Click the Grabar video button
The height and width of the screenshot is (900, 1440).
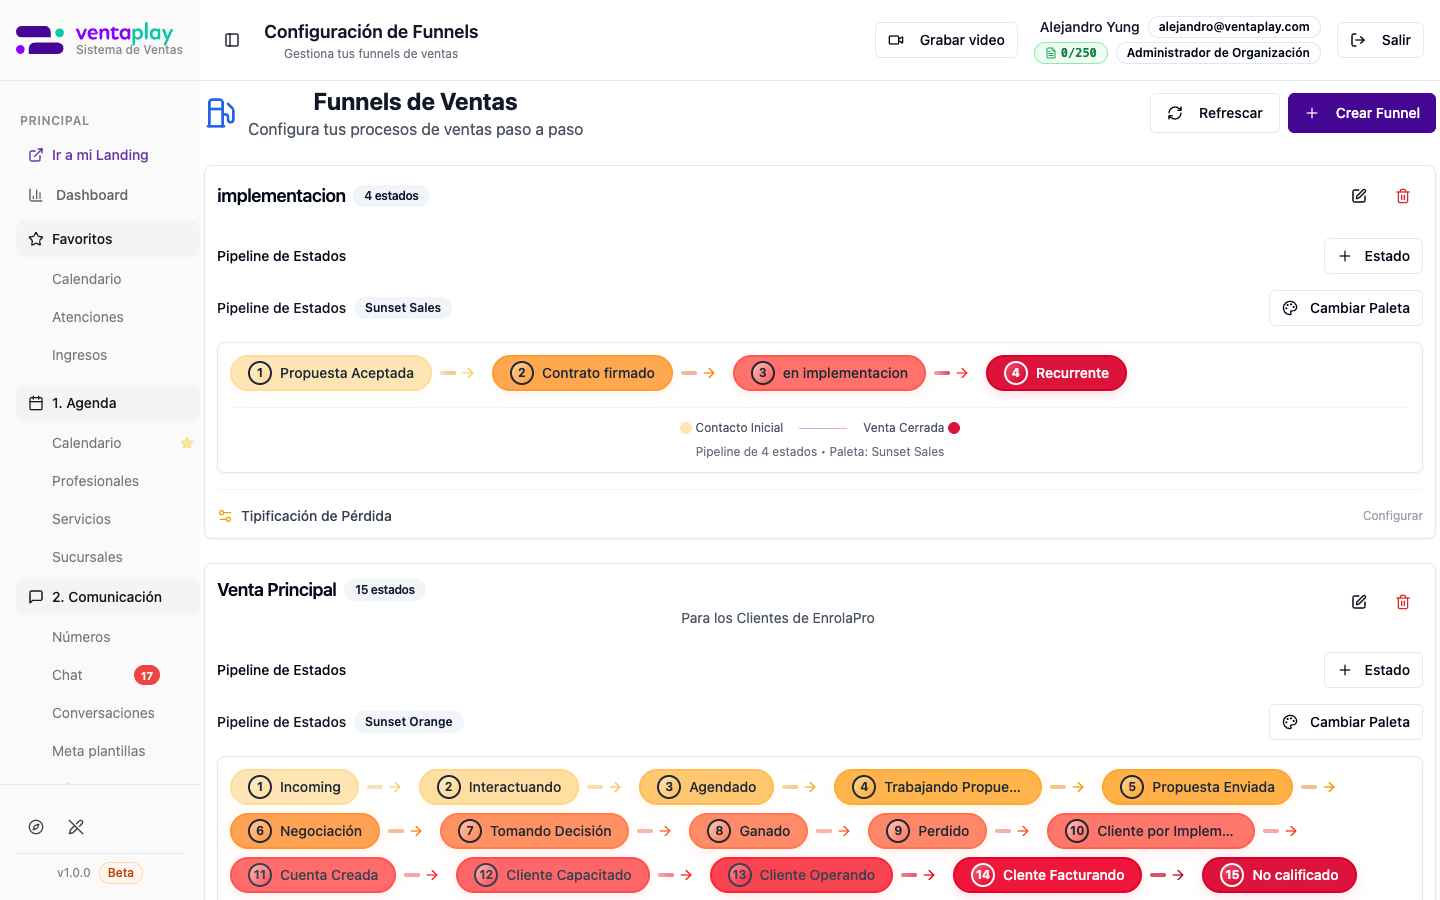pyautogui.click(x=946, y=40)
